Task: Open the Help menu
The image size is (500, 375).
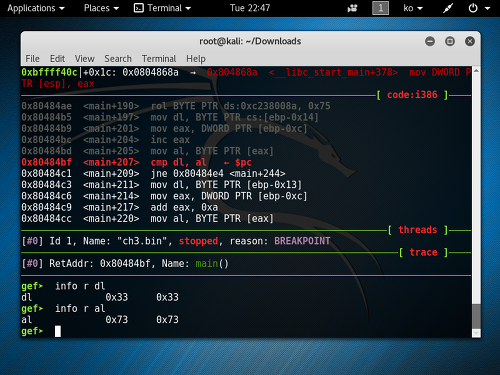Action: pyautogui.click(x=196, y=59)
